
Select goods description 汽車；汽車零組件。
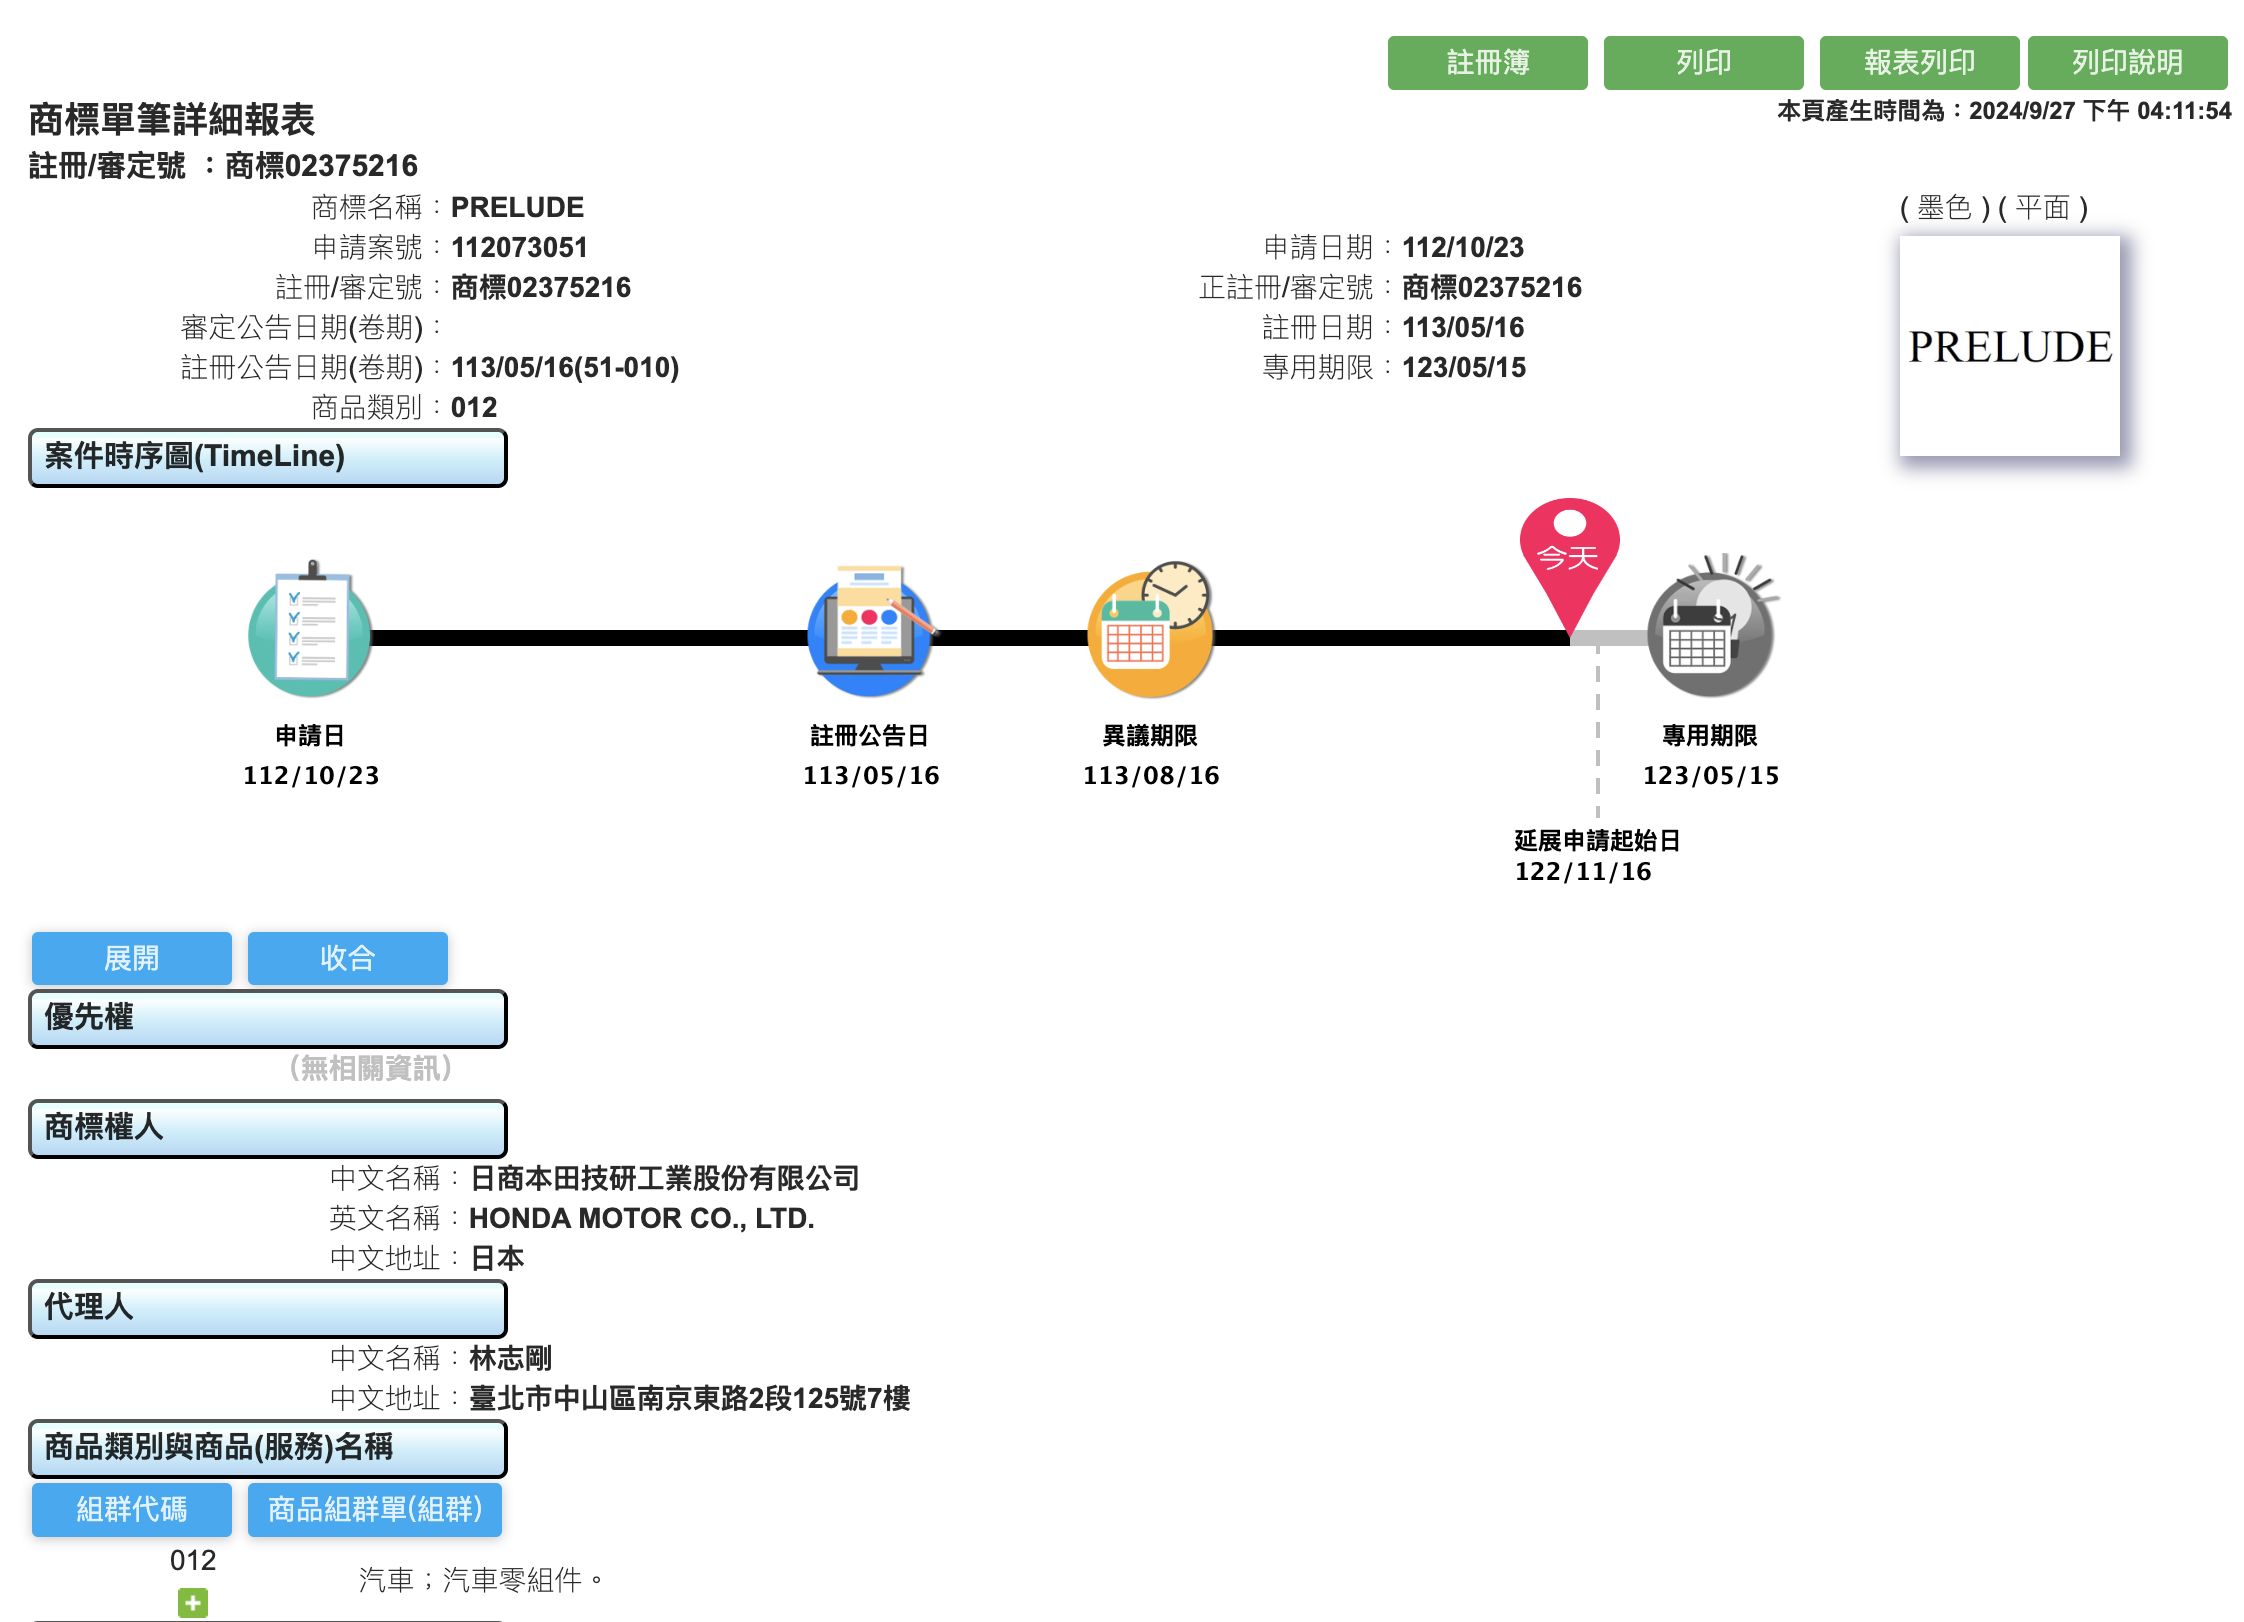pyautogui.click(x=482, y=1580)
